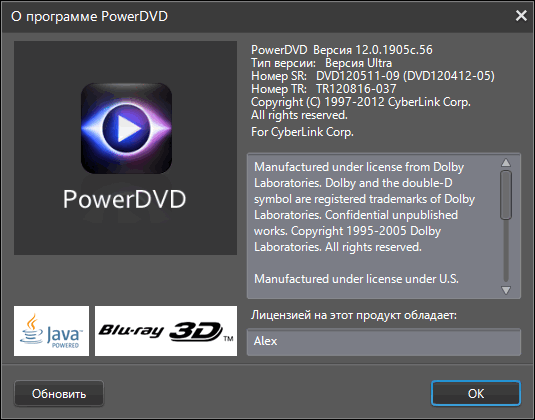The height and width of the screenshot is (420, 535).
Task: Confirm with the OK button
Action: (x=476, y=393)
